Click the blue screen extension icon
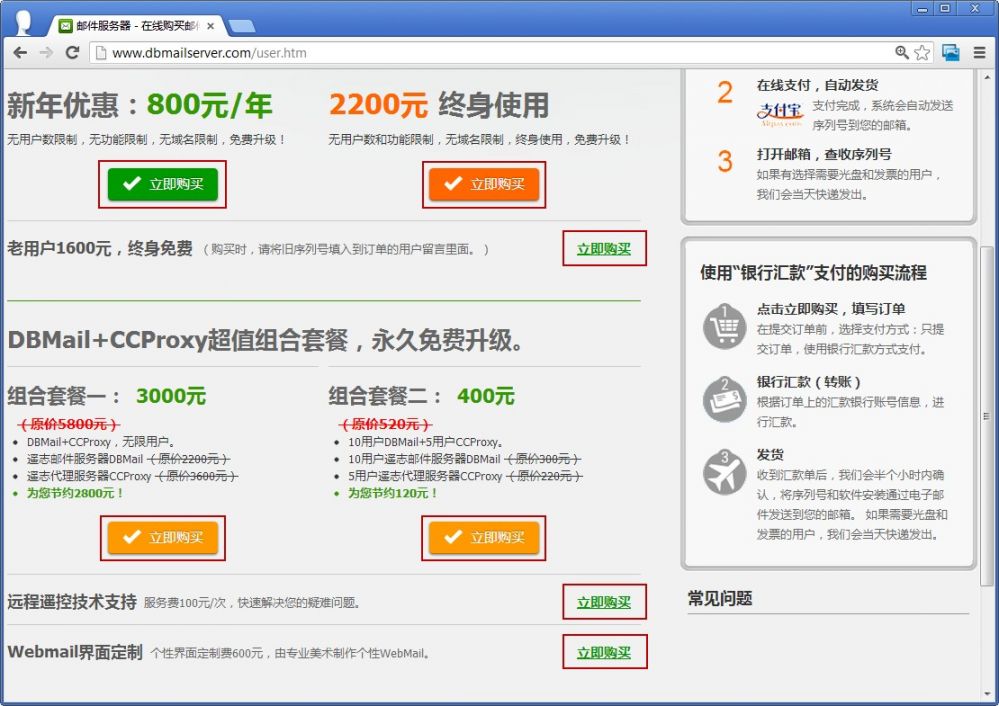 951,53
